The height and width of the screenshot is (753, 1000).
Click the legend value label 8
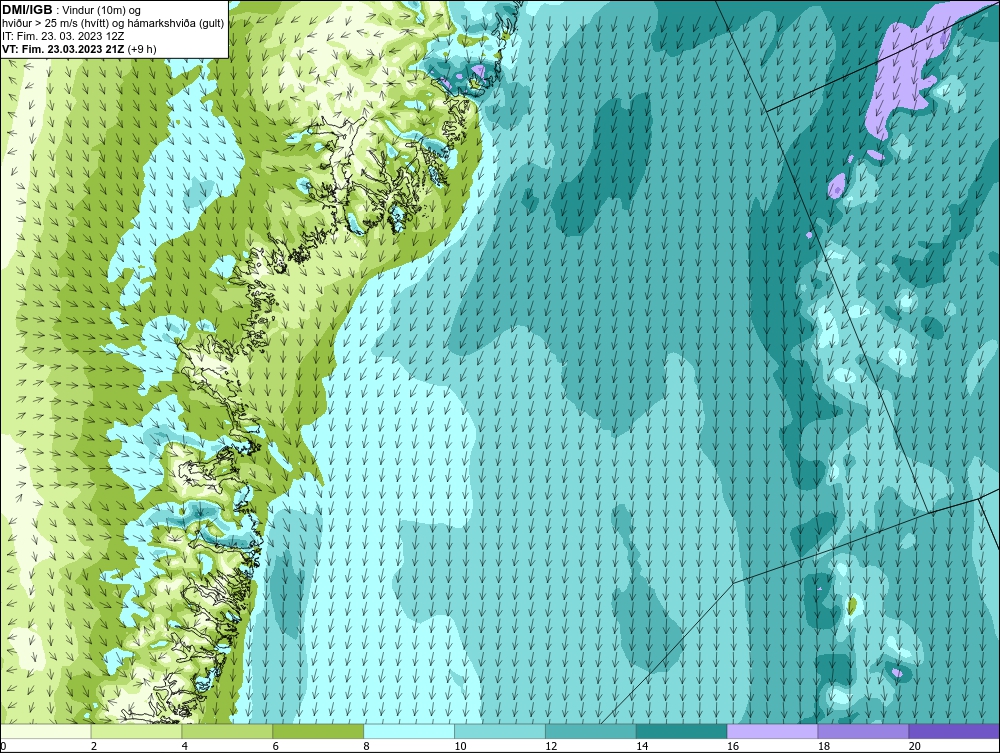coord(367,746)
